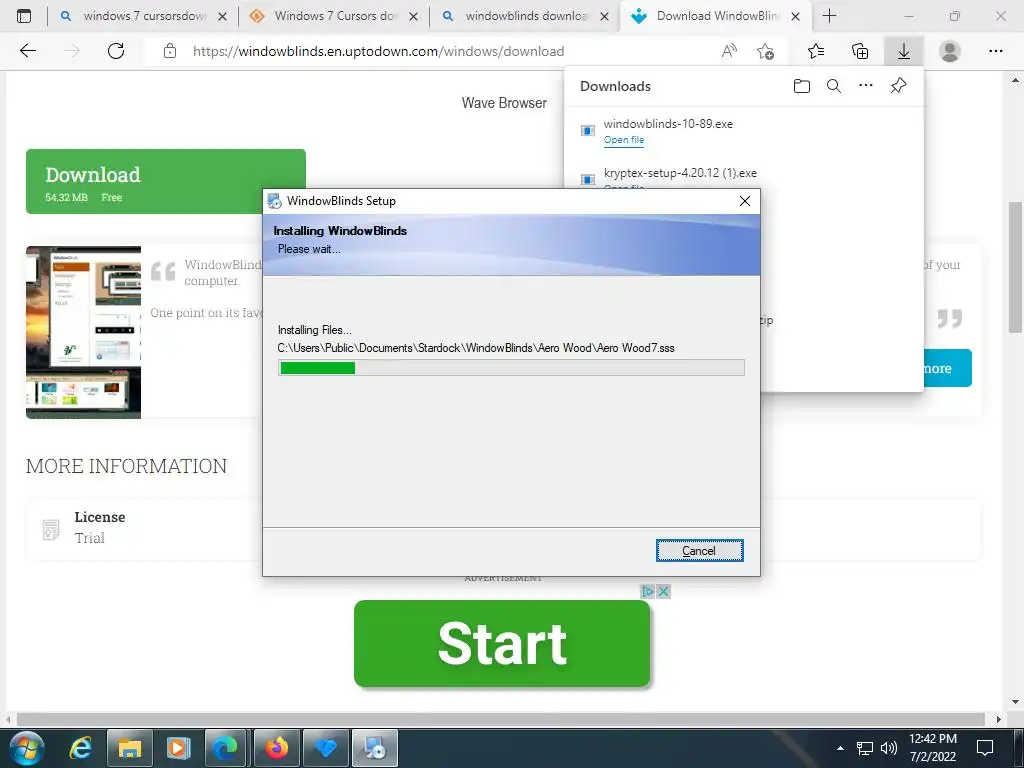Click the horizontal page scrollbar
The image size is (1024, 768).
pos(500,719)
